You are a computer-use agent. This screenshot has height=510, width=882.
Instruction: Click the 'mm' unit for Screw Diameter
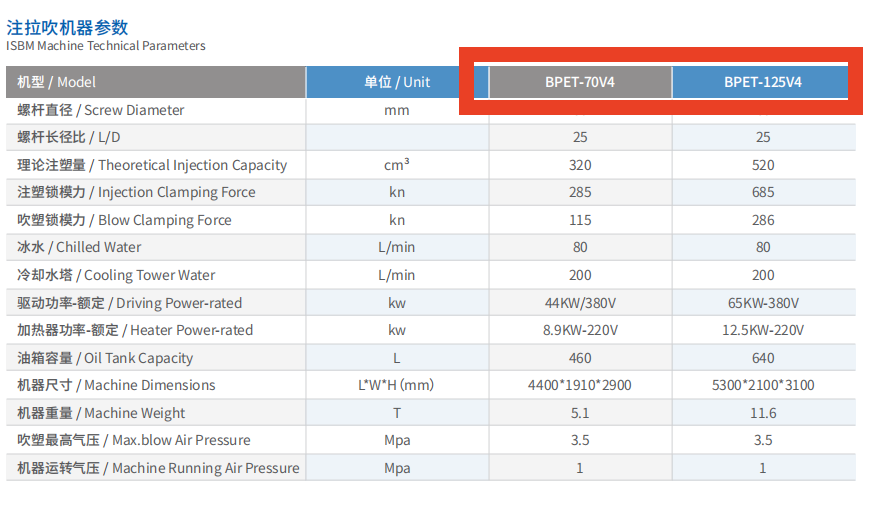pos(397,111)
